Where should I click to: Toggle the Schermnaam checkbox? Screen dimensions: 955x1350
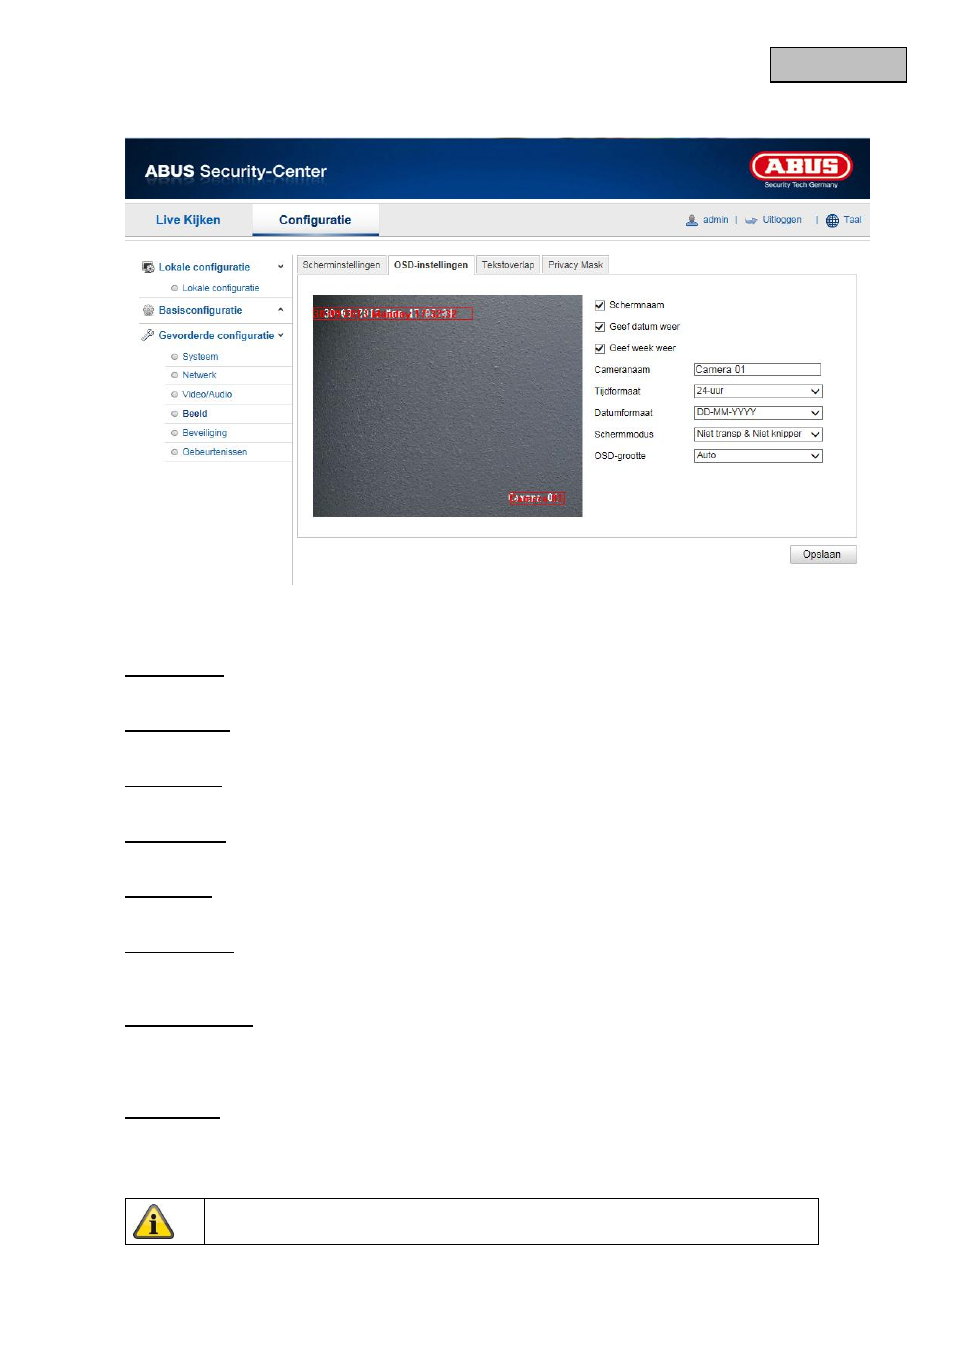pyautogui.click(x=600, y=305)
